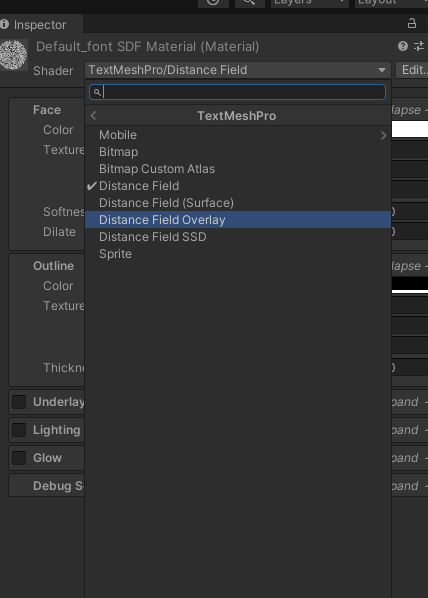This screenshot has height=598, width=428.
Task: Choose Distance Field Overlay shader
Action: pyautogui.click(x=238, y=220)
